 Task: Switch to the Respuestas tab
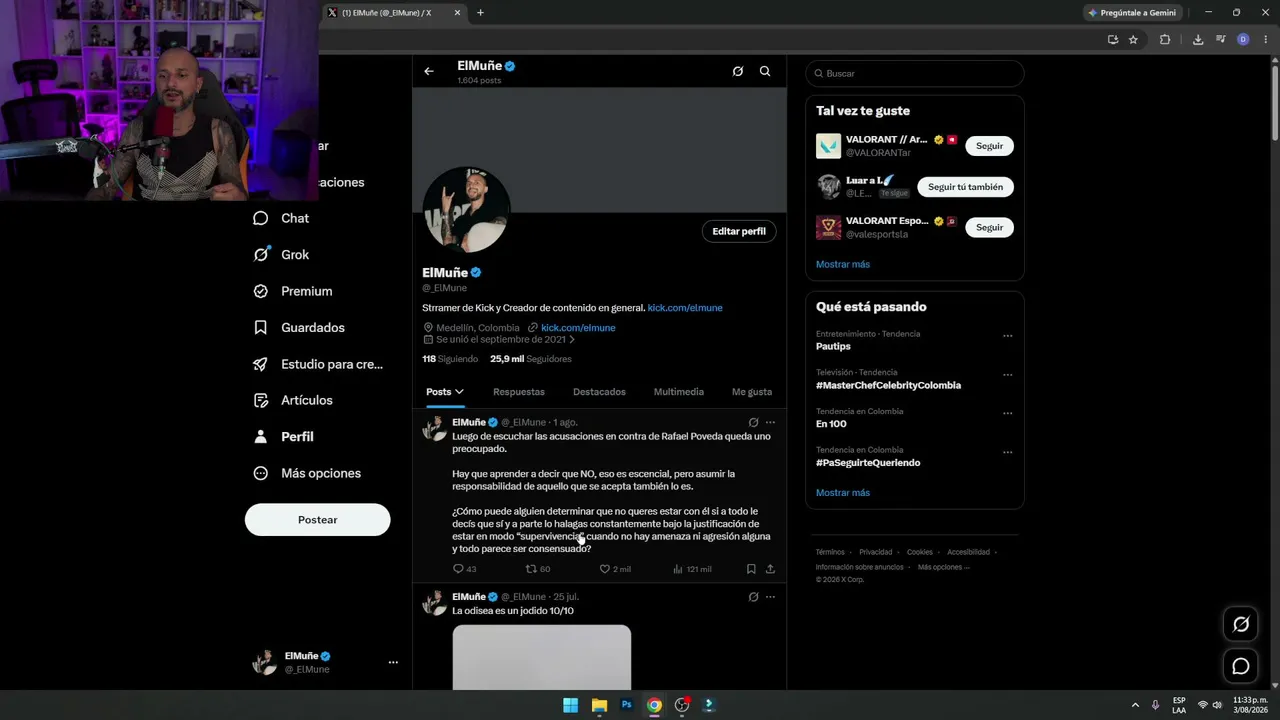pos(519,392)
